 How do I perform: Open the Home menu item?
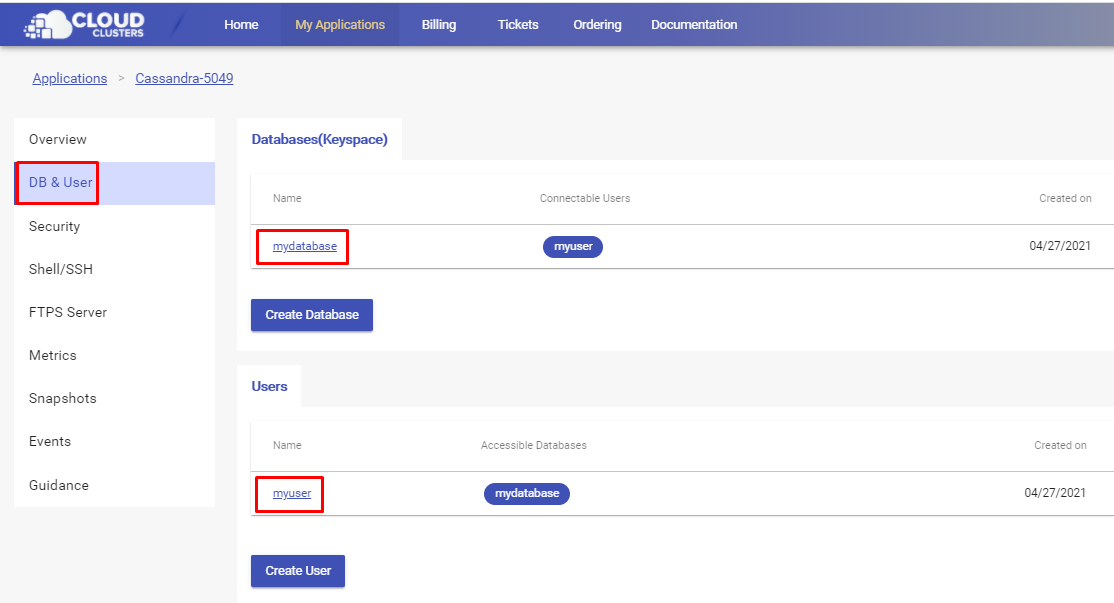pos(241,25)
